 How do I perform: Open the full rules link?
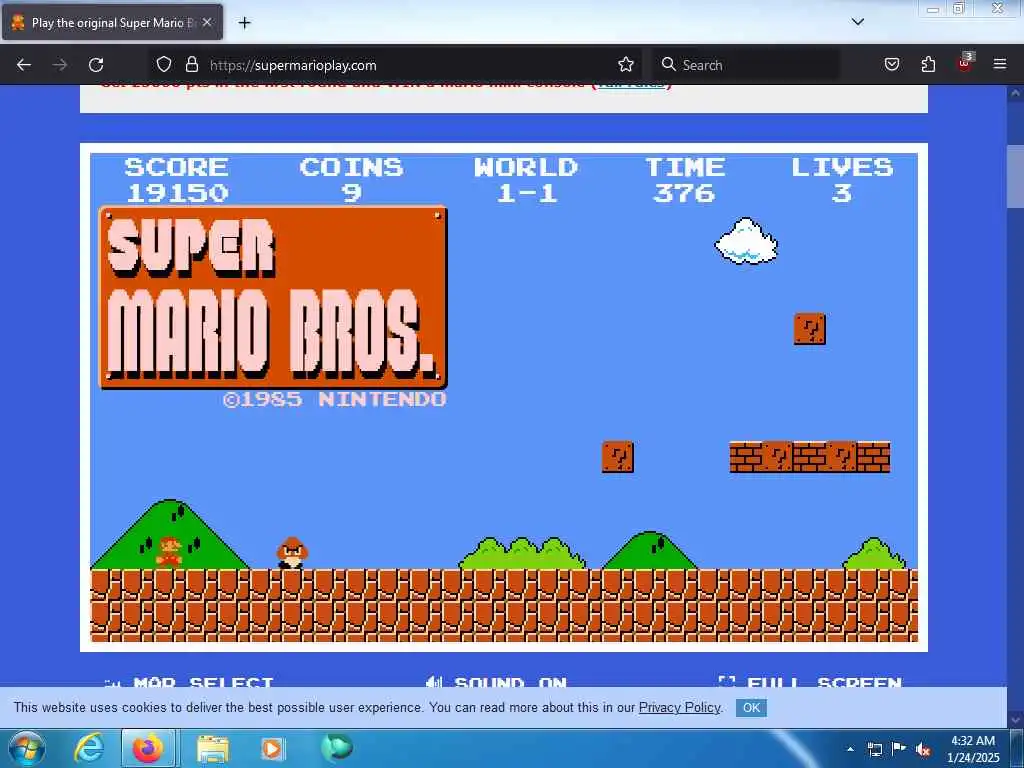[x=632, y=86]
